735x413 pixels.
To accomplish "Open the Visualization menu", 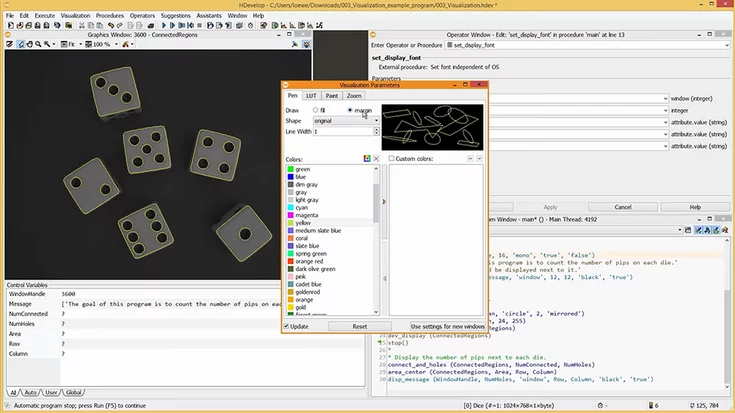I will click(75, 17).
